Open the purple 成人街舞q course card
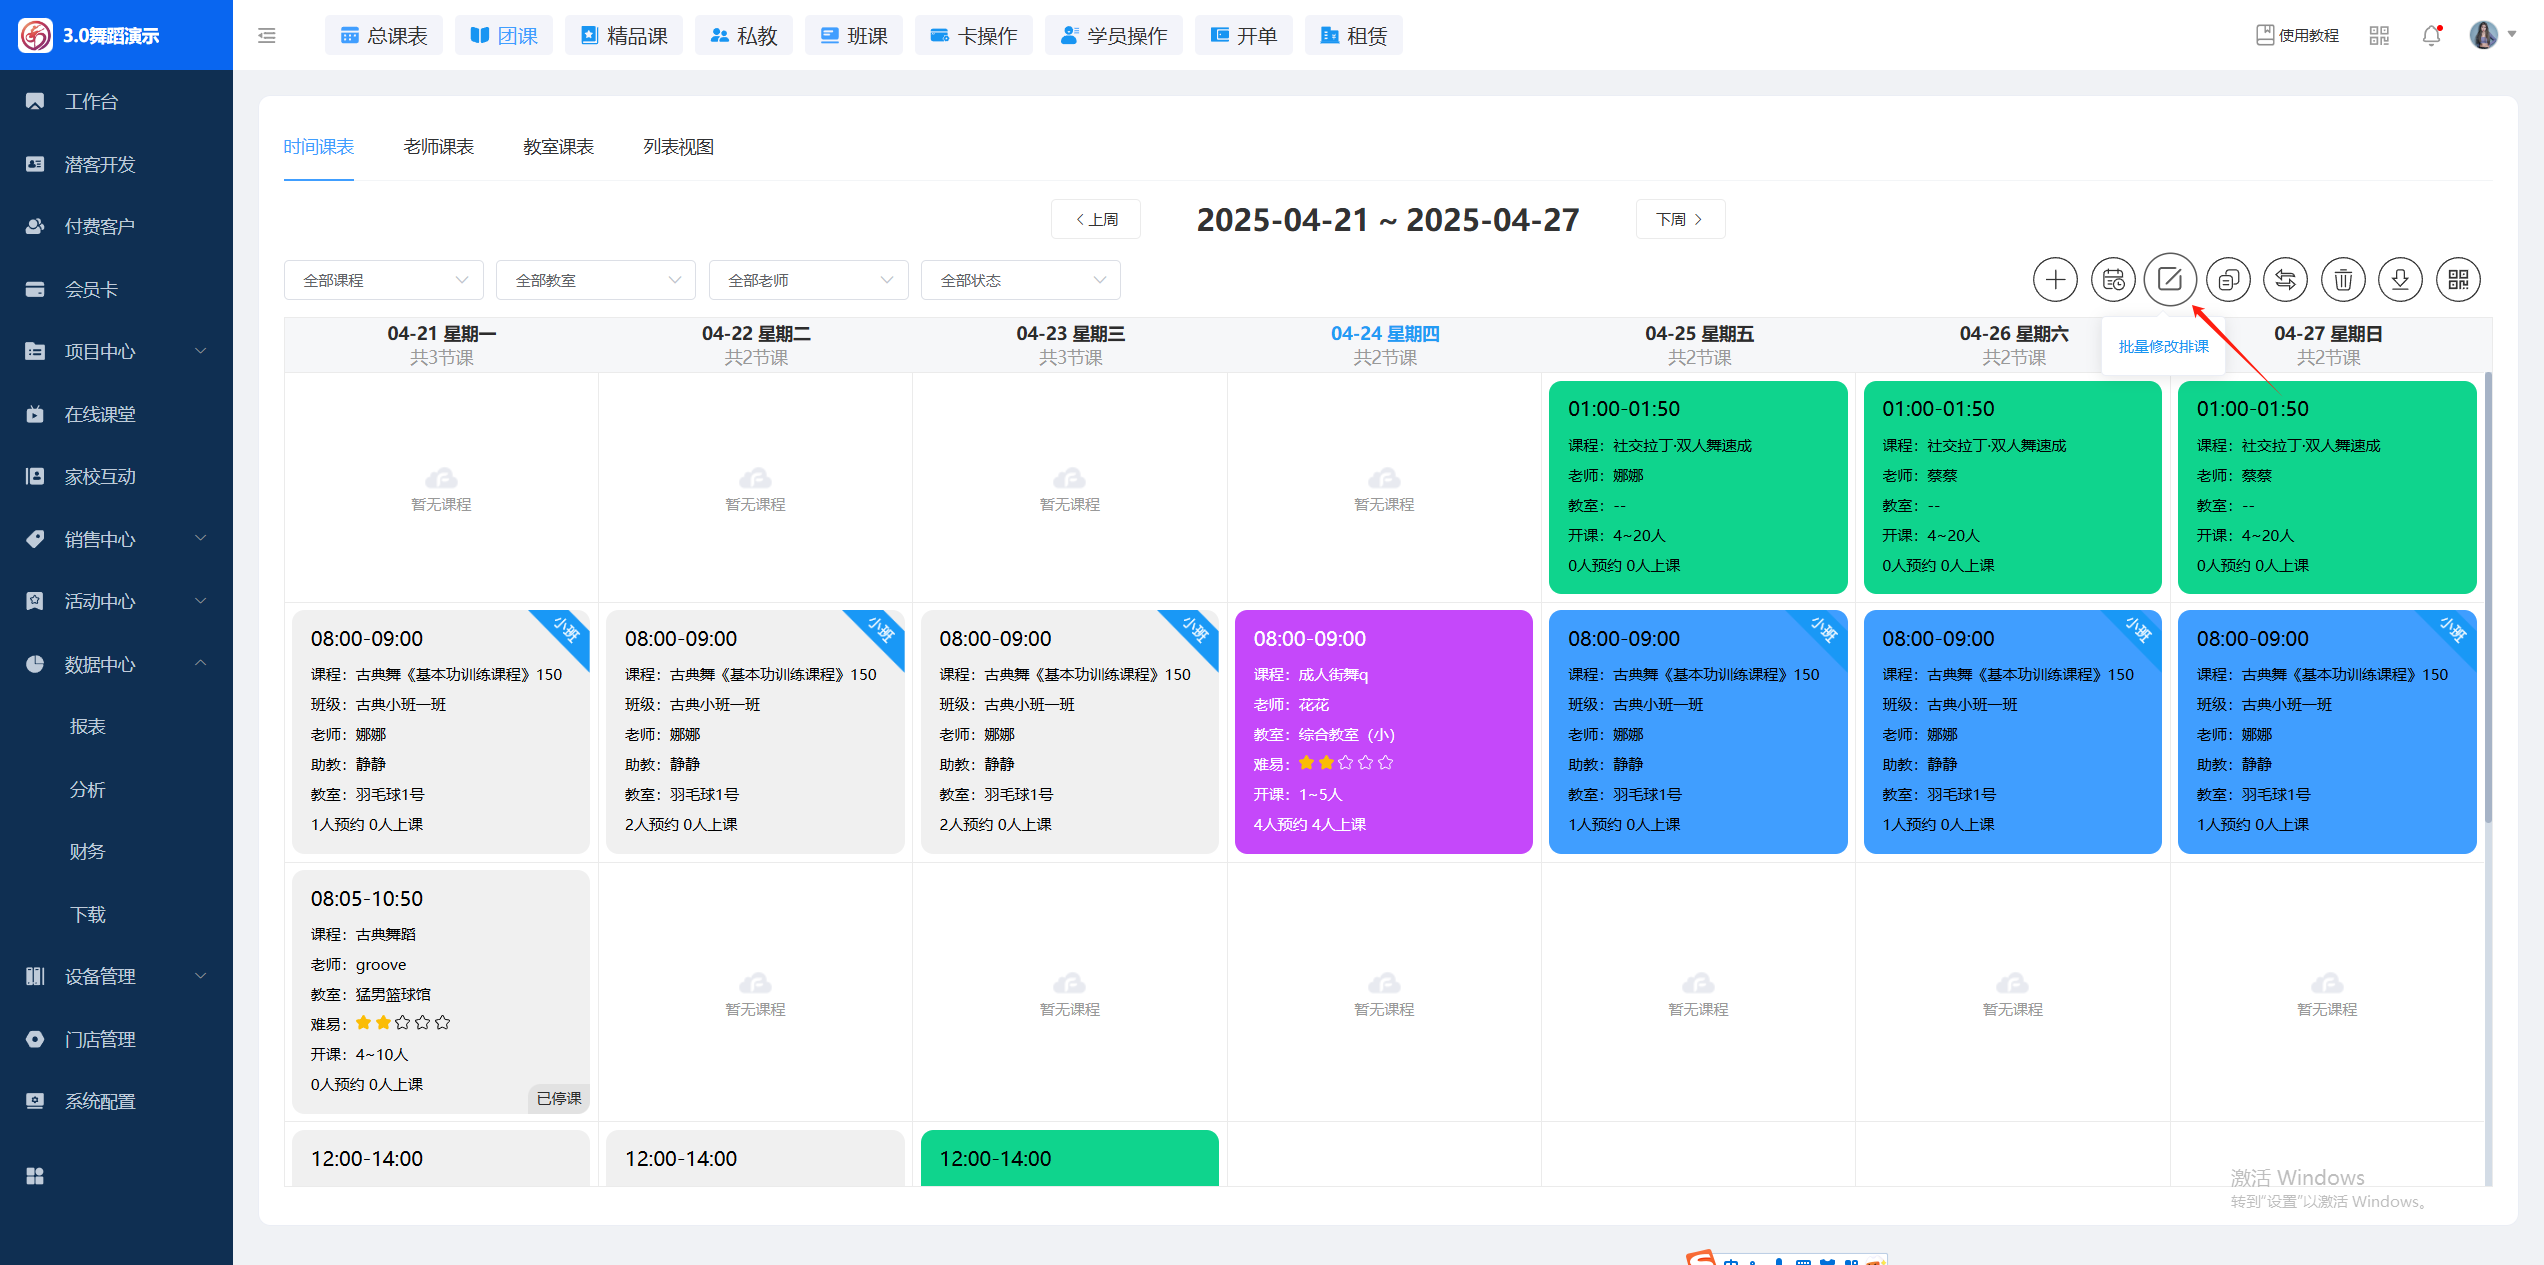2544x1265 pixels. (1383, 731)
